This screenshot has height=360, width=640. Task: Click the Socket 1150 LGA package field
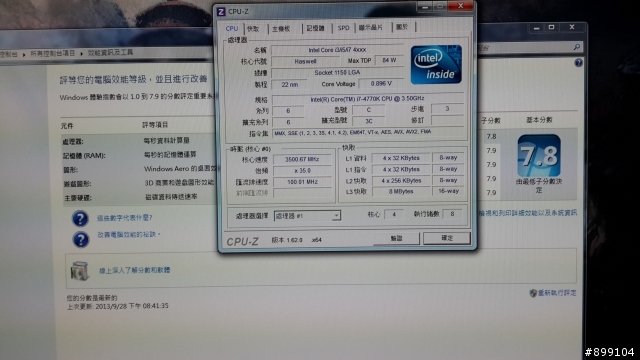pos(337,73)
